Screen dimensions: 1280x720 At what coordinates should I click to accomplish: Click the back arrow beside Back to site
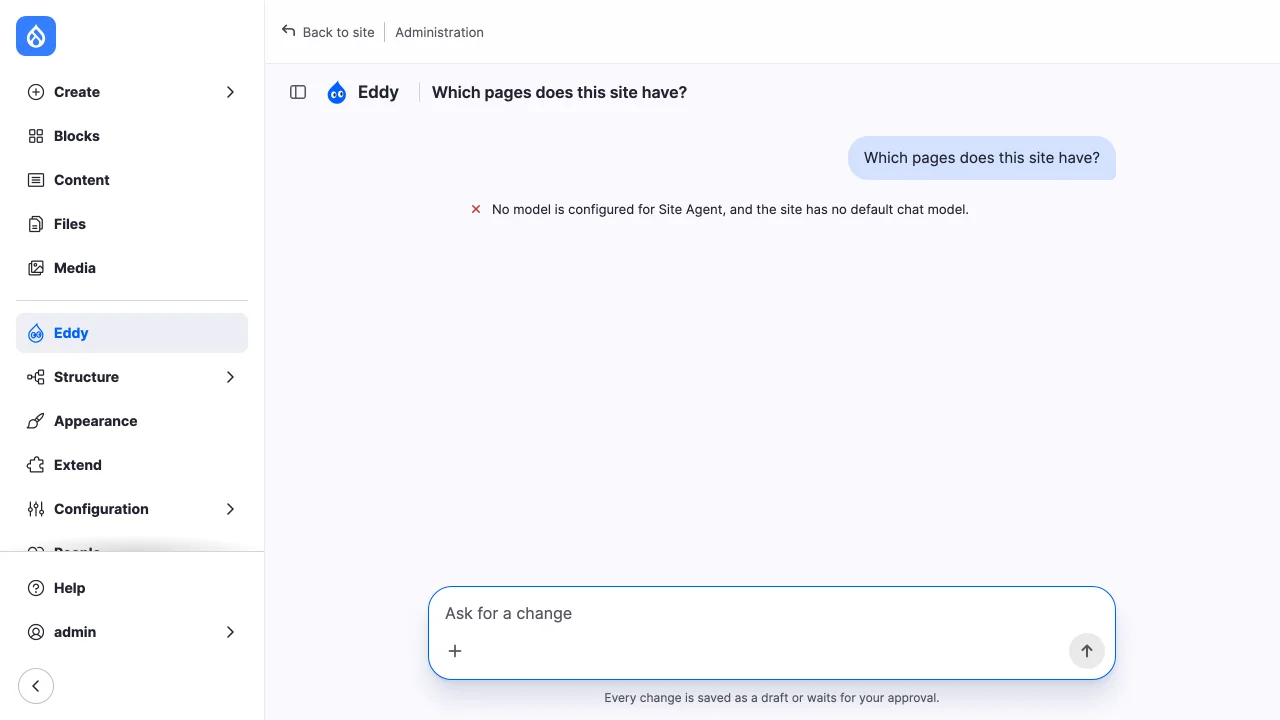pos(289,31)
